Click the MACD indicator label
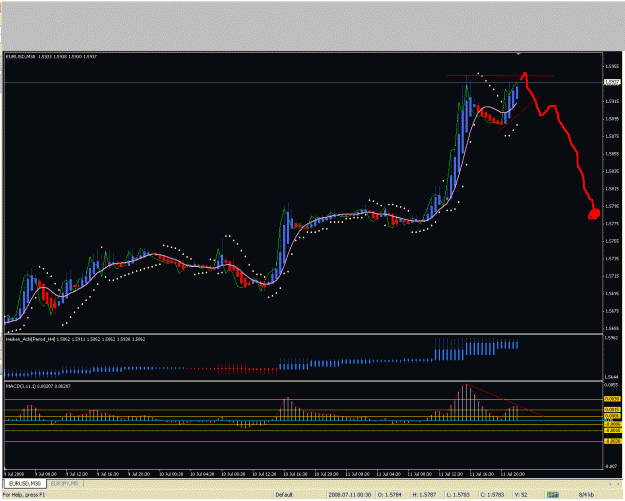 point(38,386)
